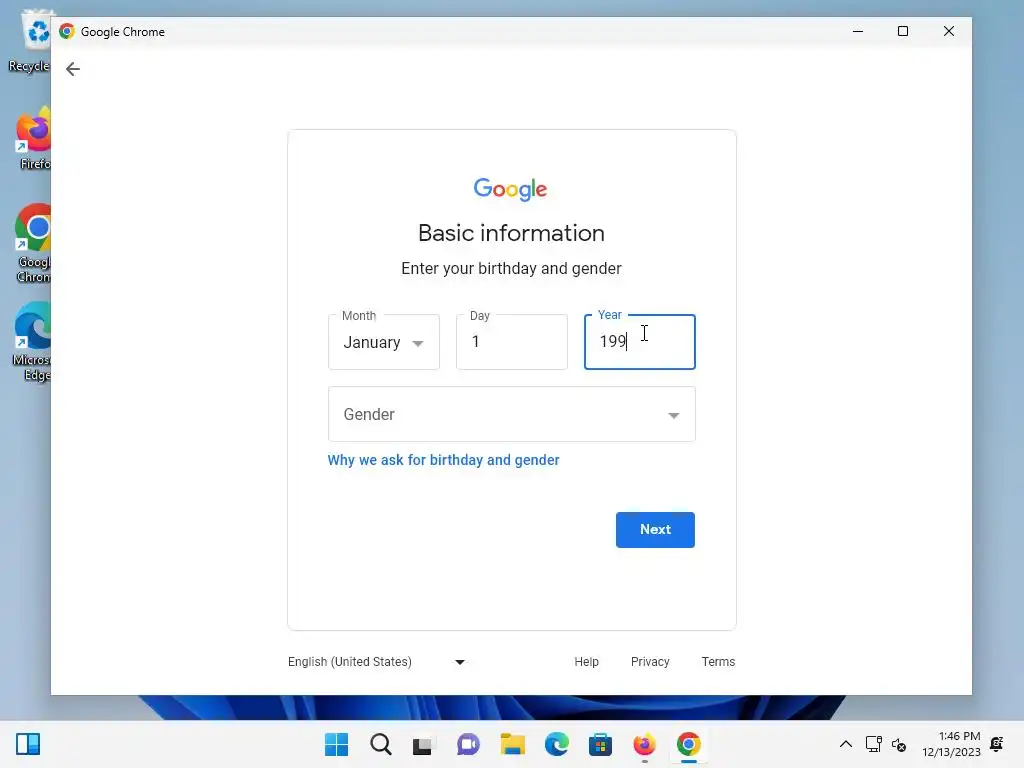Click the Day input field

(511, 342)
